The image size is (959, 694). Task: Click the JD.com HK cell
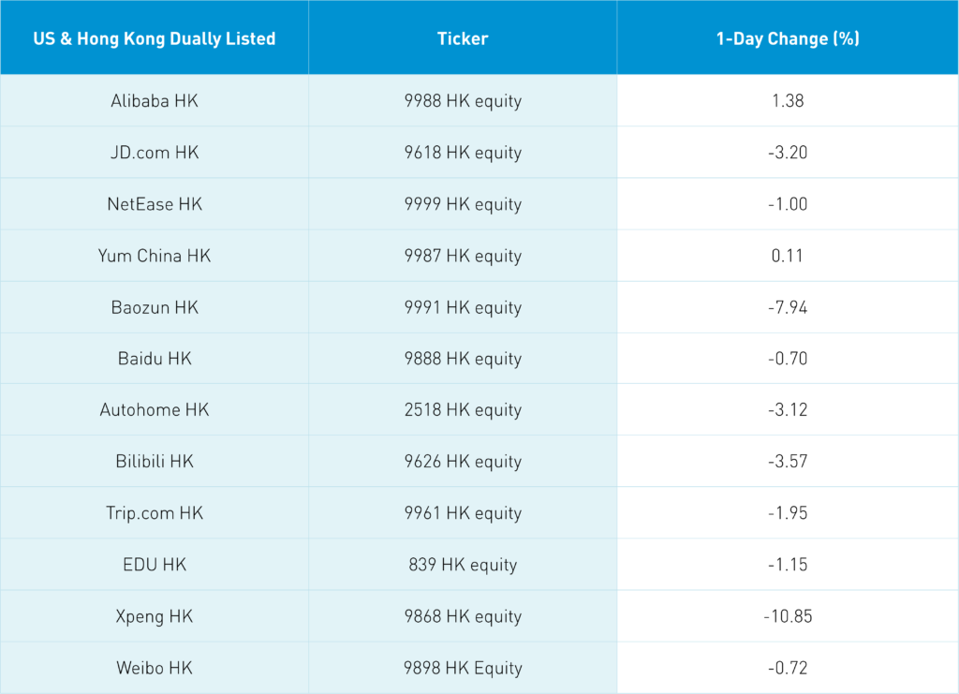[154, 153]
